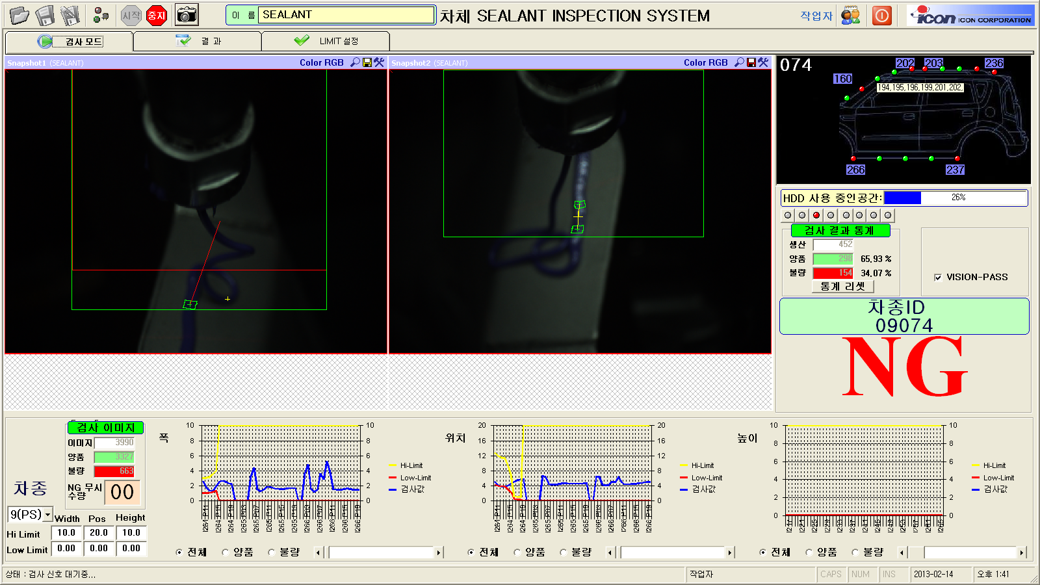
Task: Click the magnifier icon in Snapshot1 header
Action: click(x=355, y=62)
